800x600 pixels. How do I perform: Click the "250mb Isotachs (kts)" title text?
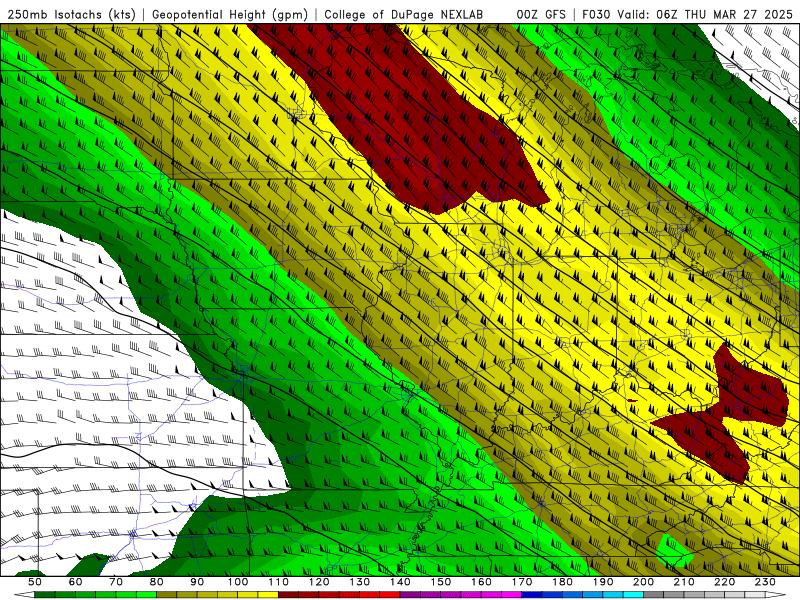coord(71,14)
